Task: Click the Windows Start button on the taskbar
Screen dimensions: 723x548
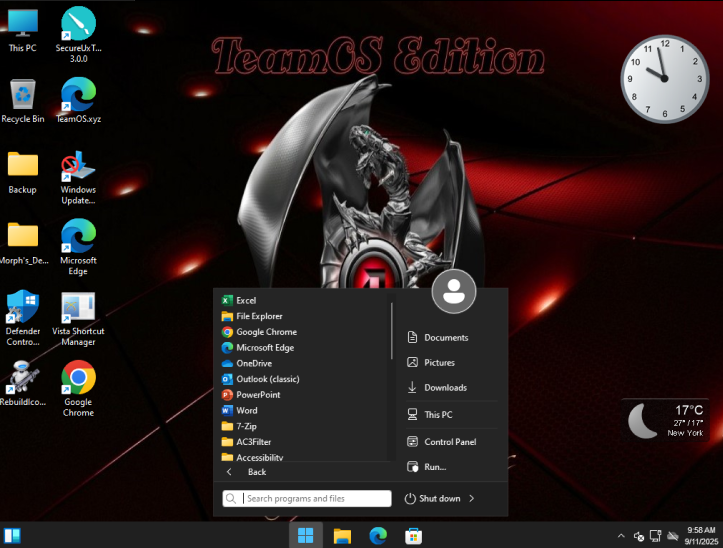Action: (305, 536)
